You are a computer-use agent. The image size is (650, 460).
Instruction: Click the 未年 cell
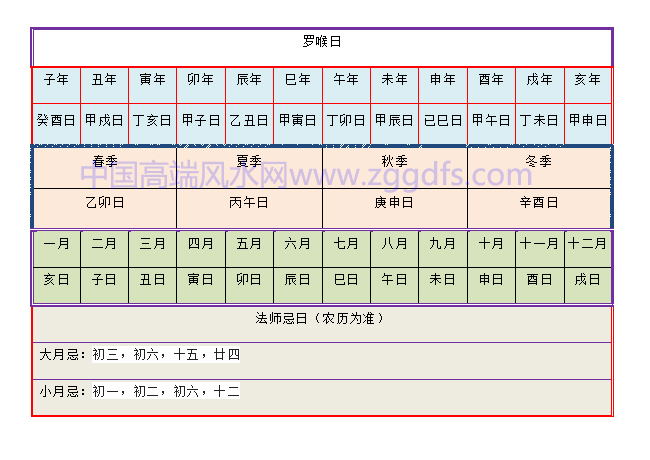(x=395, y=85)
